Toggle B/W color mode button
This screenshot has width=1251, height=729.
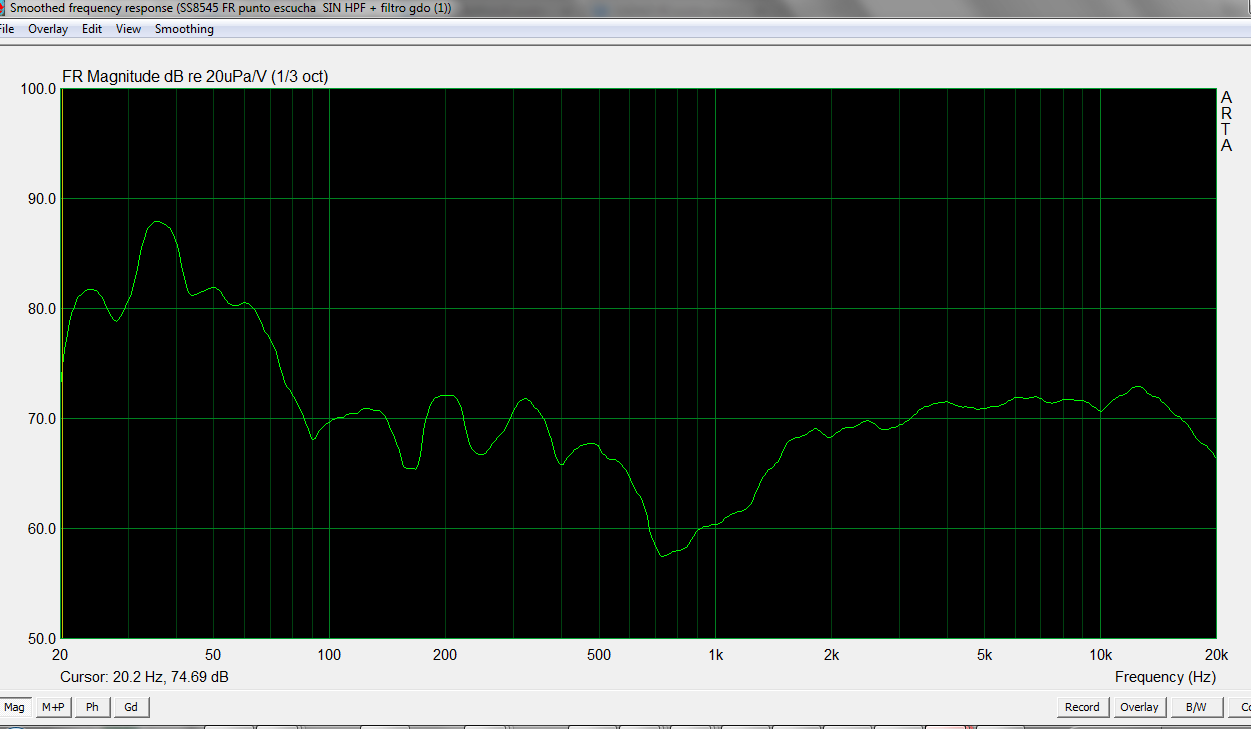pos(1196,707)
